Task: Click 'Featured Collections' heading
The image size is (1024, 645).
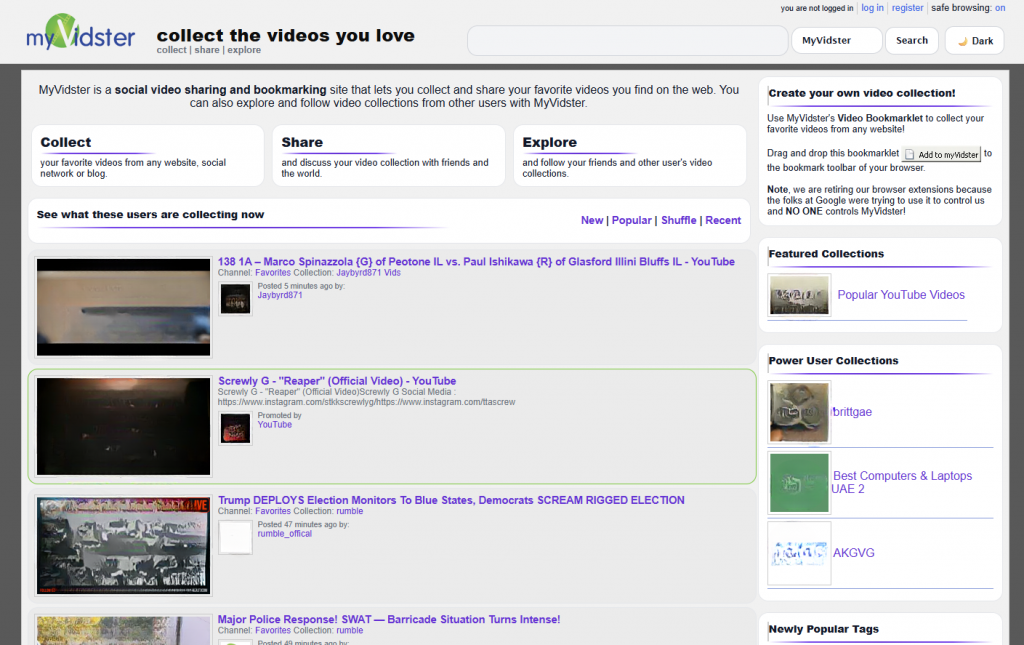Action: coord(826,254)
